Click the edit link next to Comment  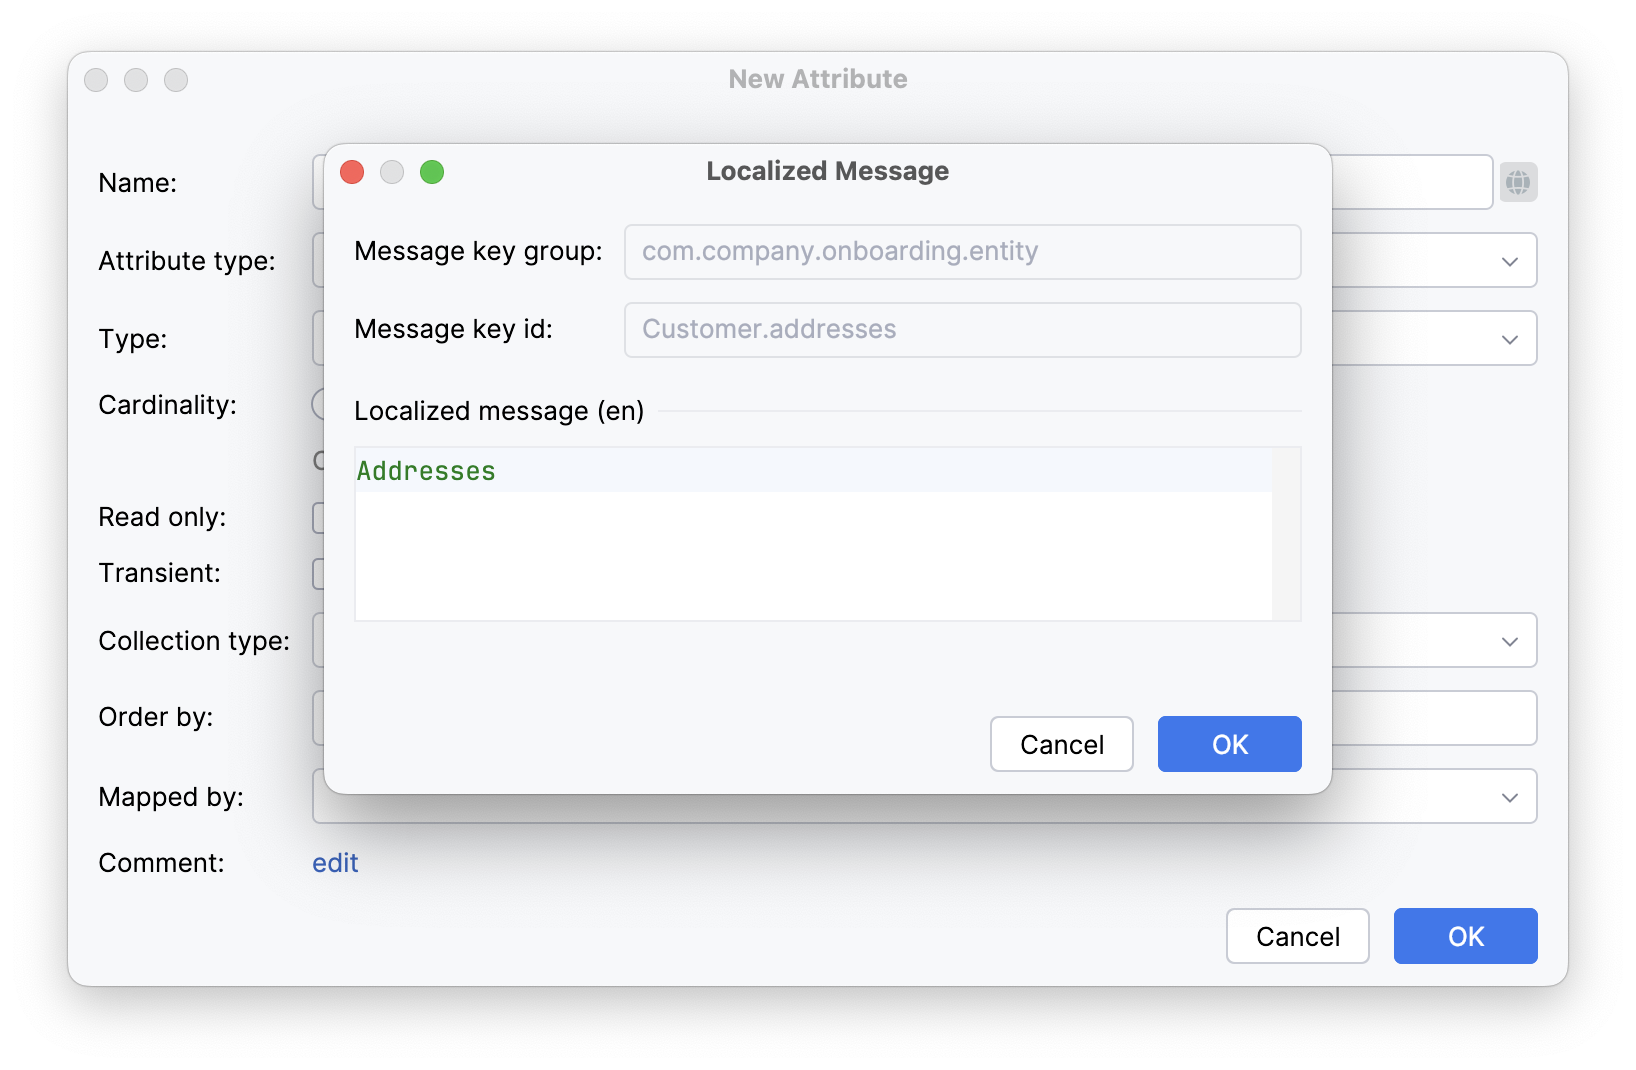tap(335, 862)
